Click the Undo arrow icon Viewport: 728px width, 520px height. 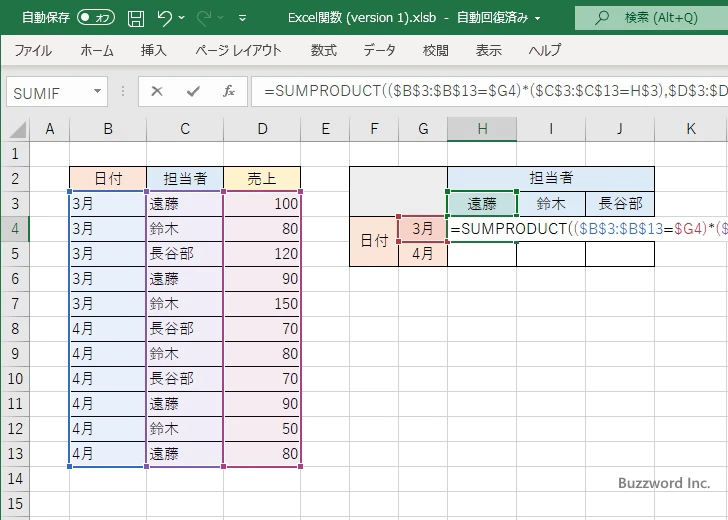pyautogui.click(x=165, y=18)
